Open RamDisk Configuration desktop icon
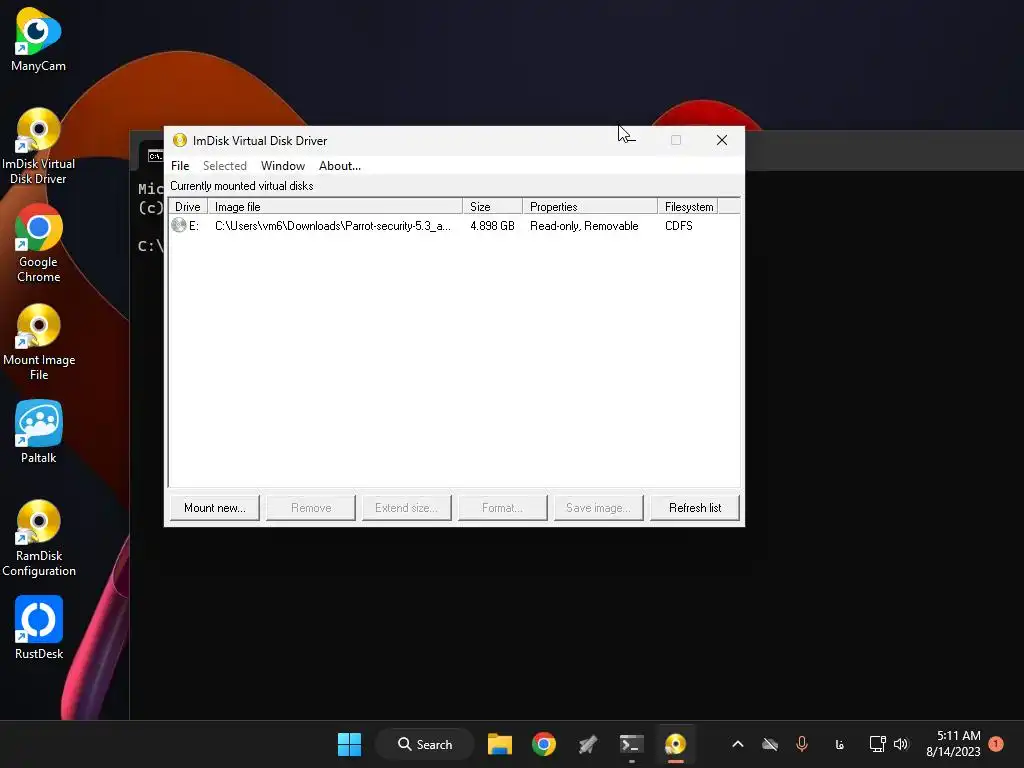1024x768 pixels. coord(39,538)
